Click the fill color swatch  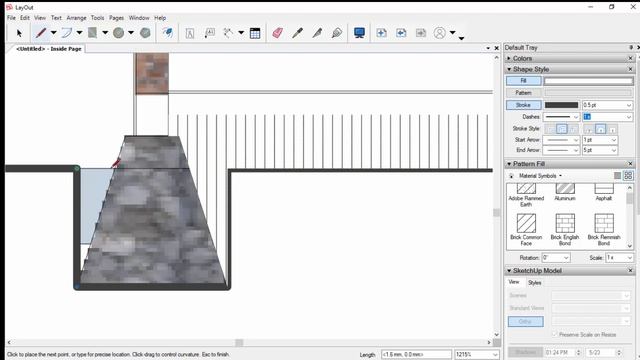pos(589,81)
